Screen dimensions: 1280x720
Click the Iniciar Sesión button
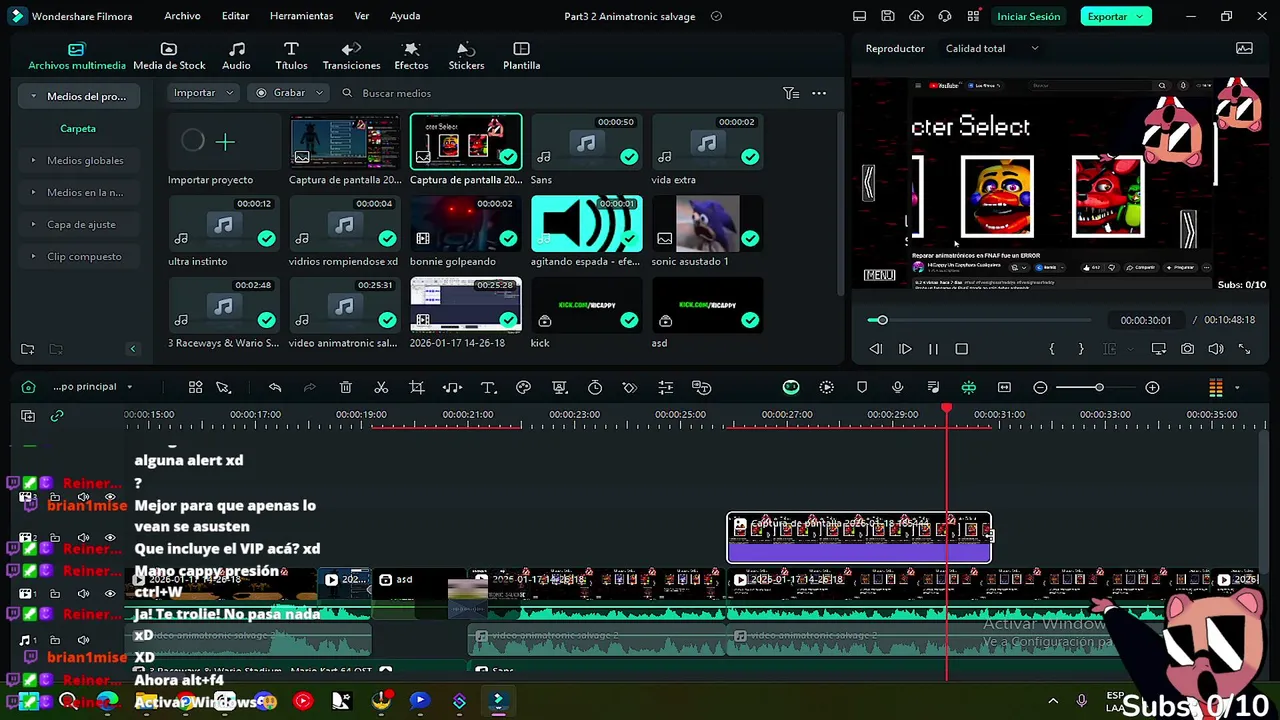pyautogui.click(x=1028, y=16)
